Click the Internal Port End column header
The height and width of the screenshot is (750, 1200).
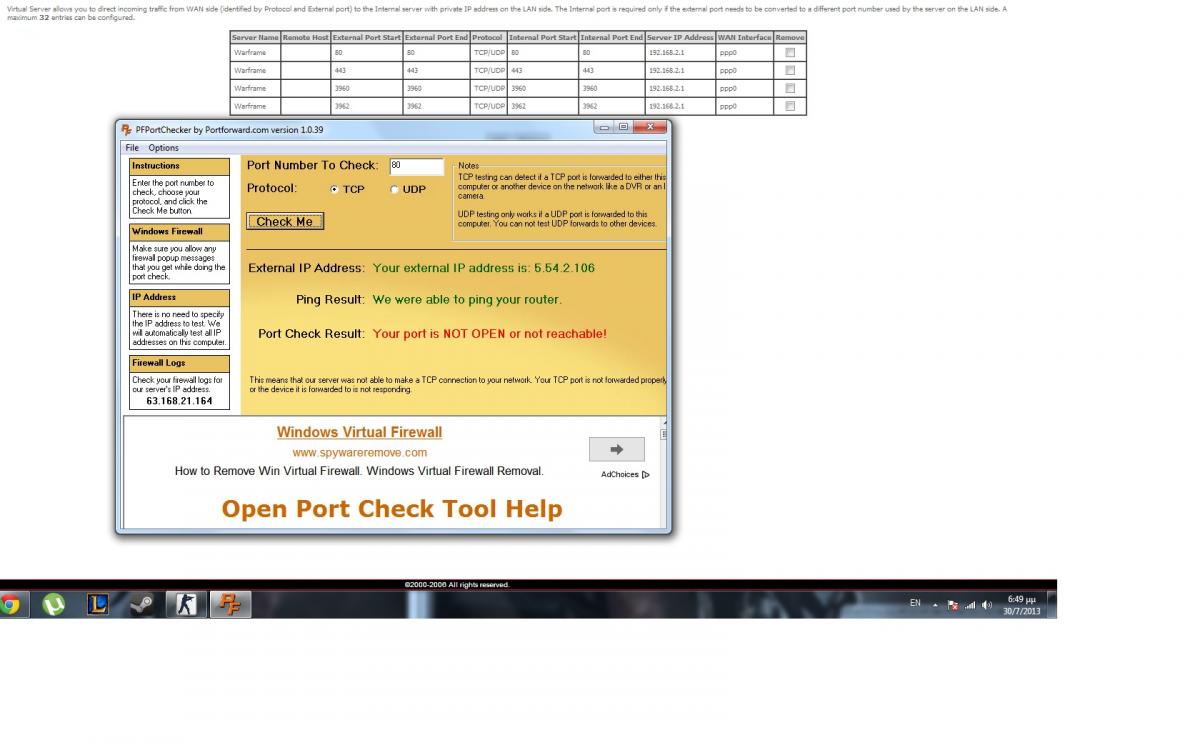[x=612, y=37]
